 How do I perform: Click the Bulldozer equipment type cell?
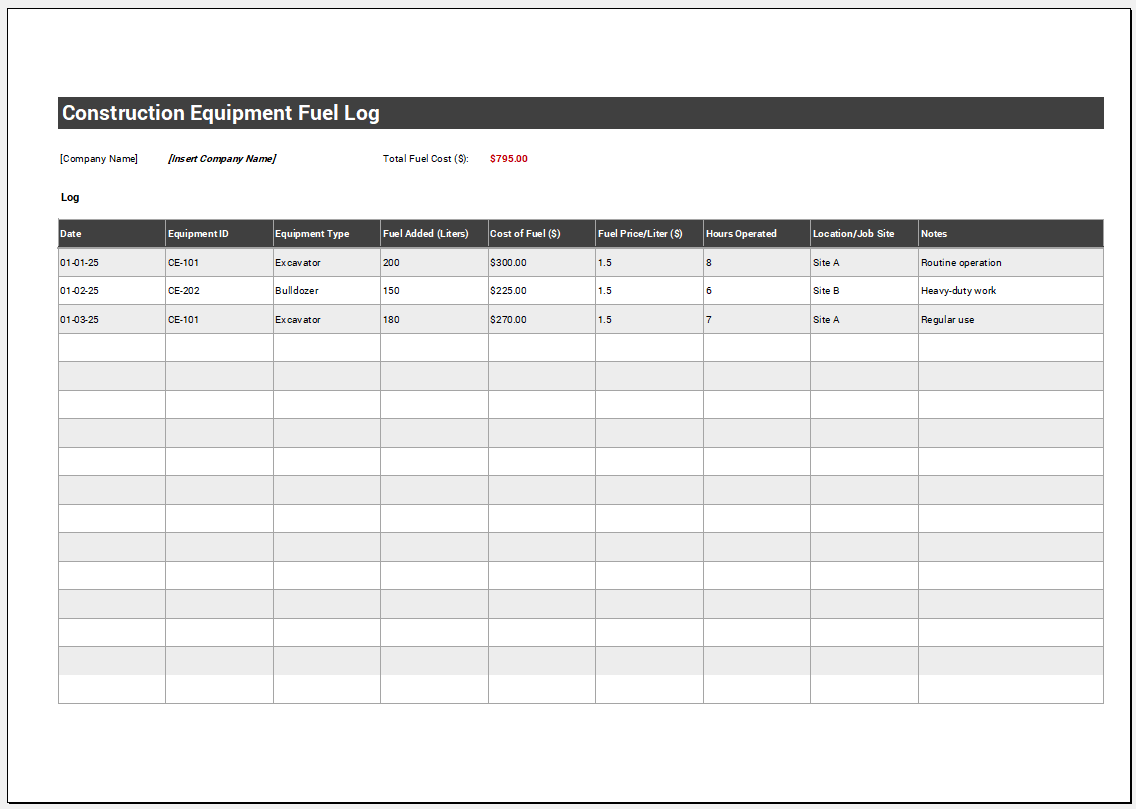tap(297, 290)
